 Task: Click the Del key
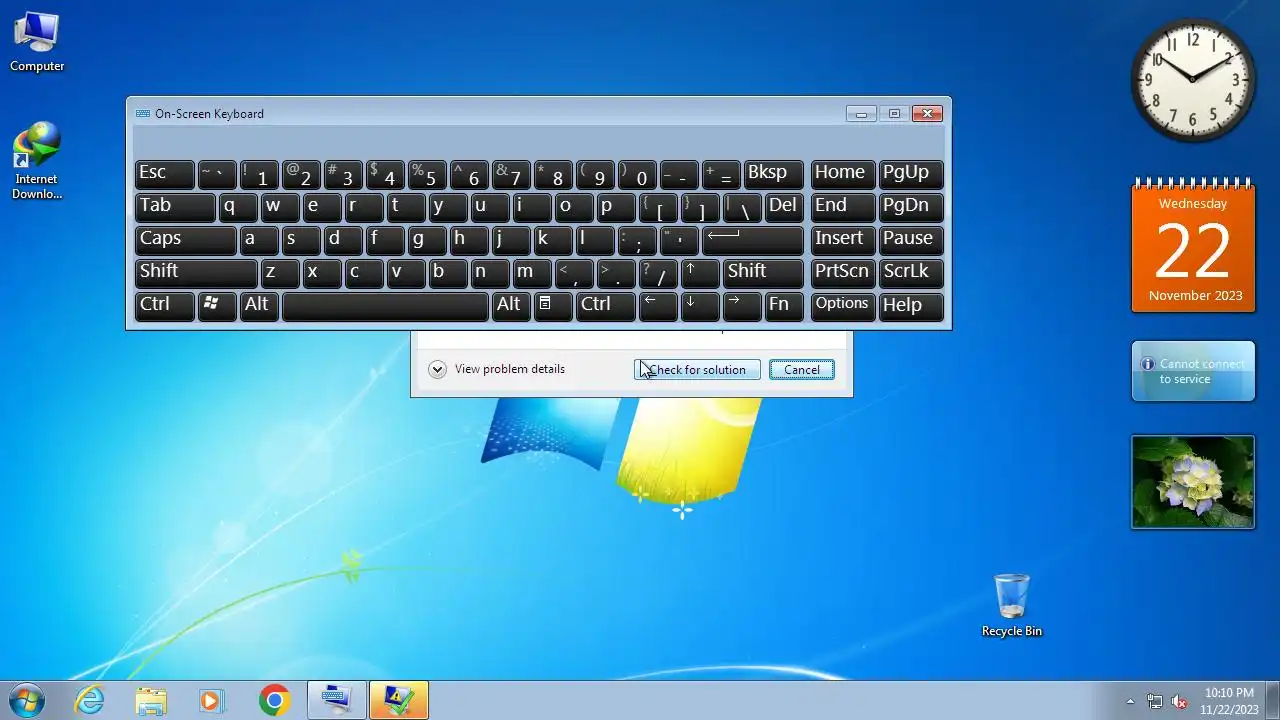(784, 207)
